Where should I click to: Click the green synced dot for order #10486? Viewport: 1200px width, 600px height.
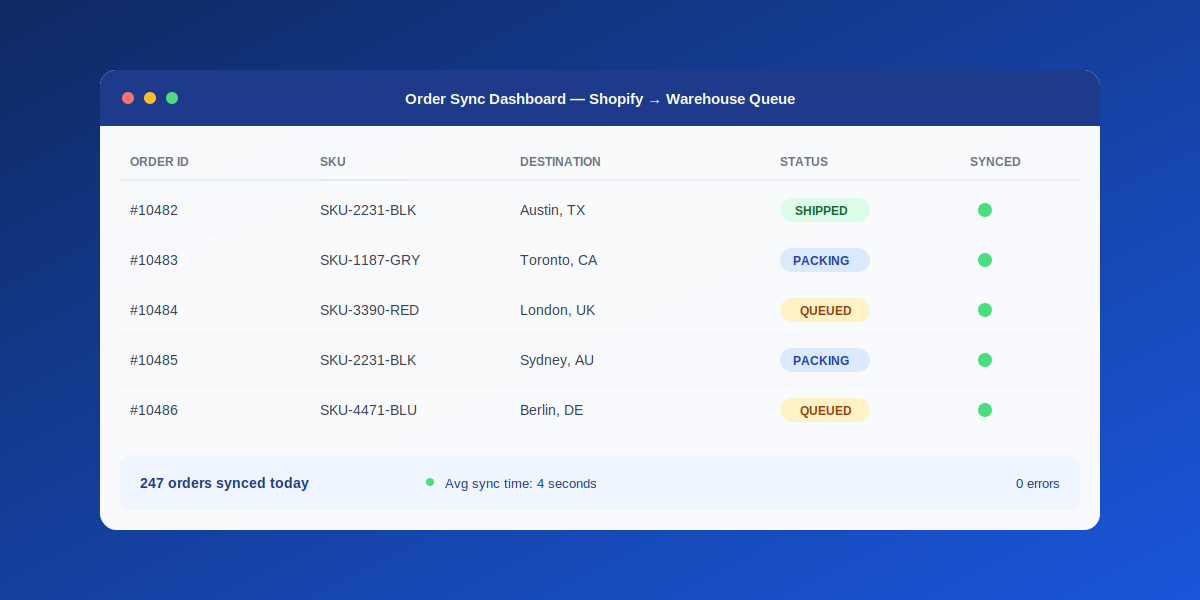(x=985, y=410)
